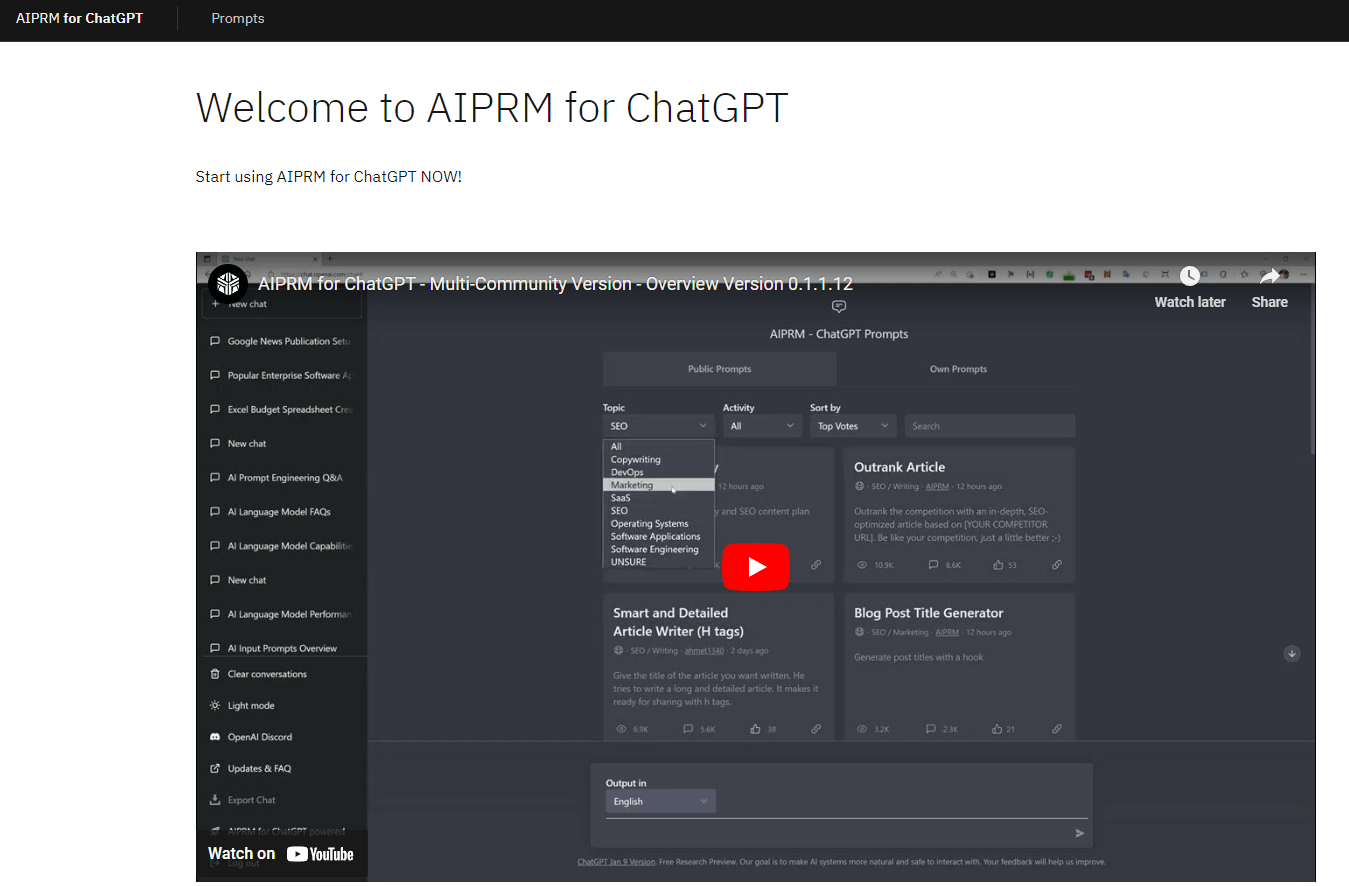Select the Public Prompts tab in the video preview

720,369
